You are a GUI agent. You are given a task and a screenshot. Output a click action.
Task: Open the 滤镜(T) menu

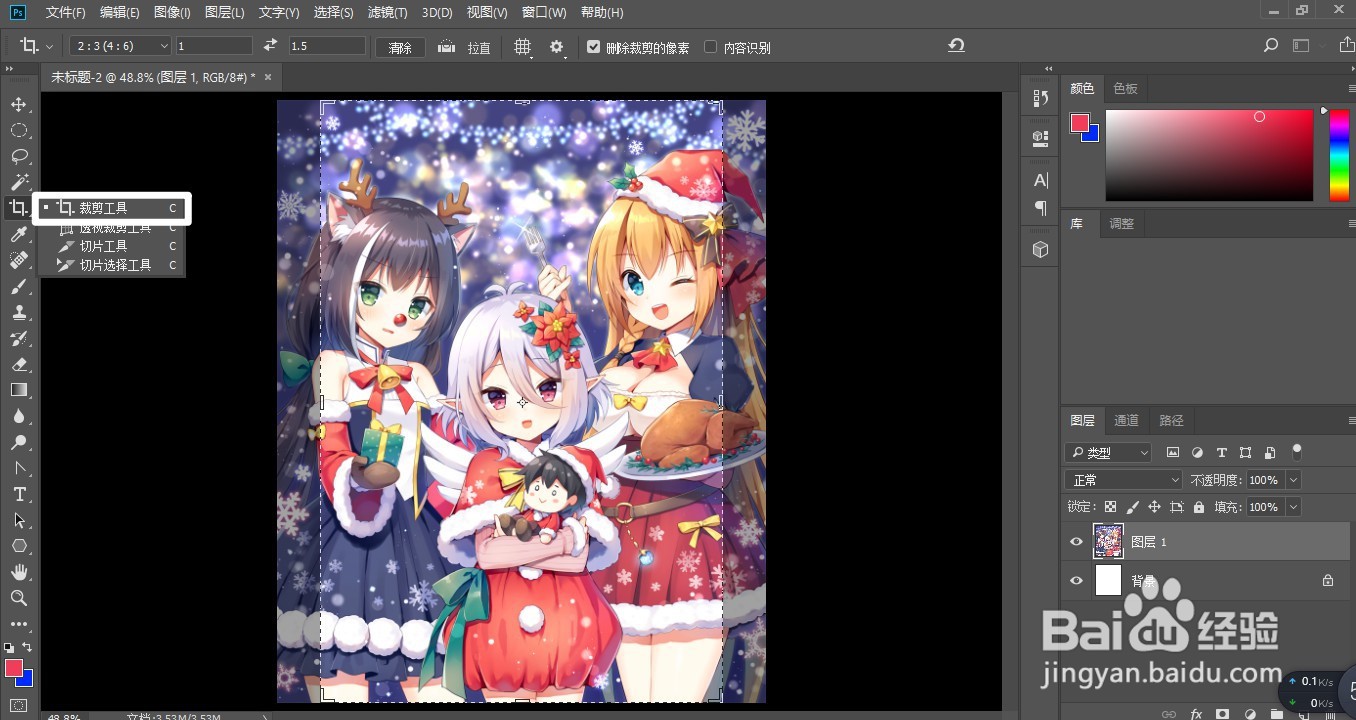[387, 13]
